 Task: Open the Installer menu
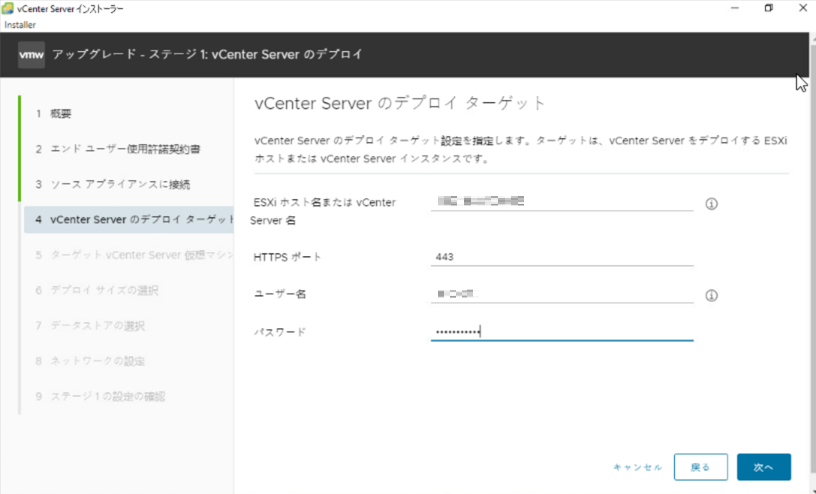pos(20,23)
